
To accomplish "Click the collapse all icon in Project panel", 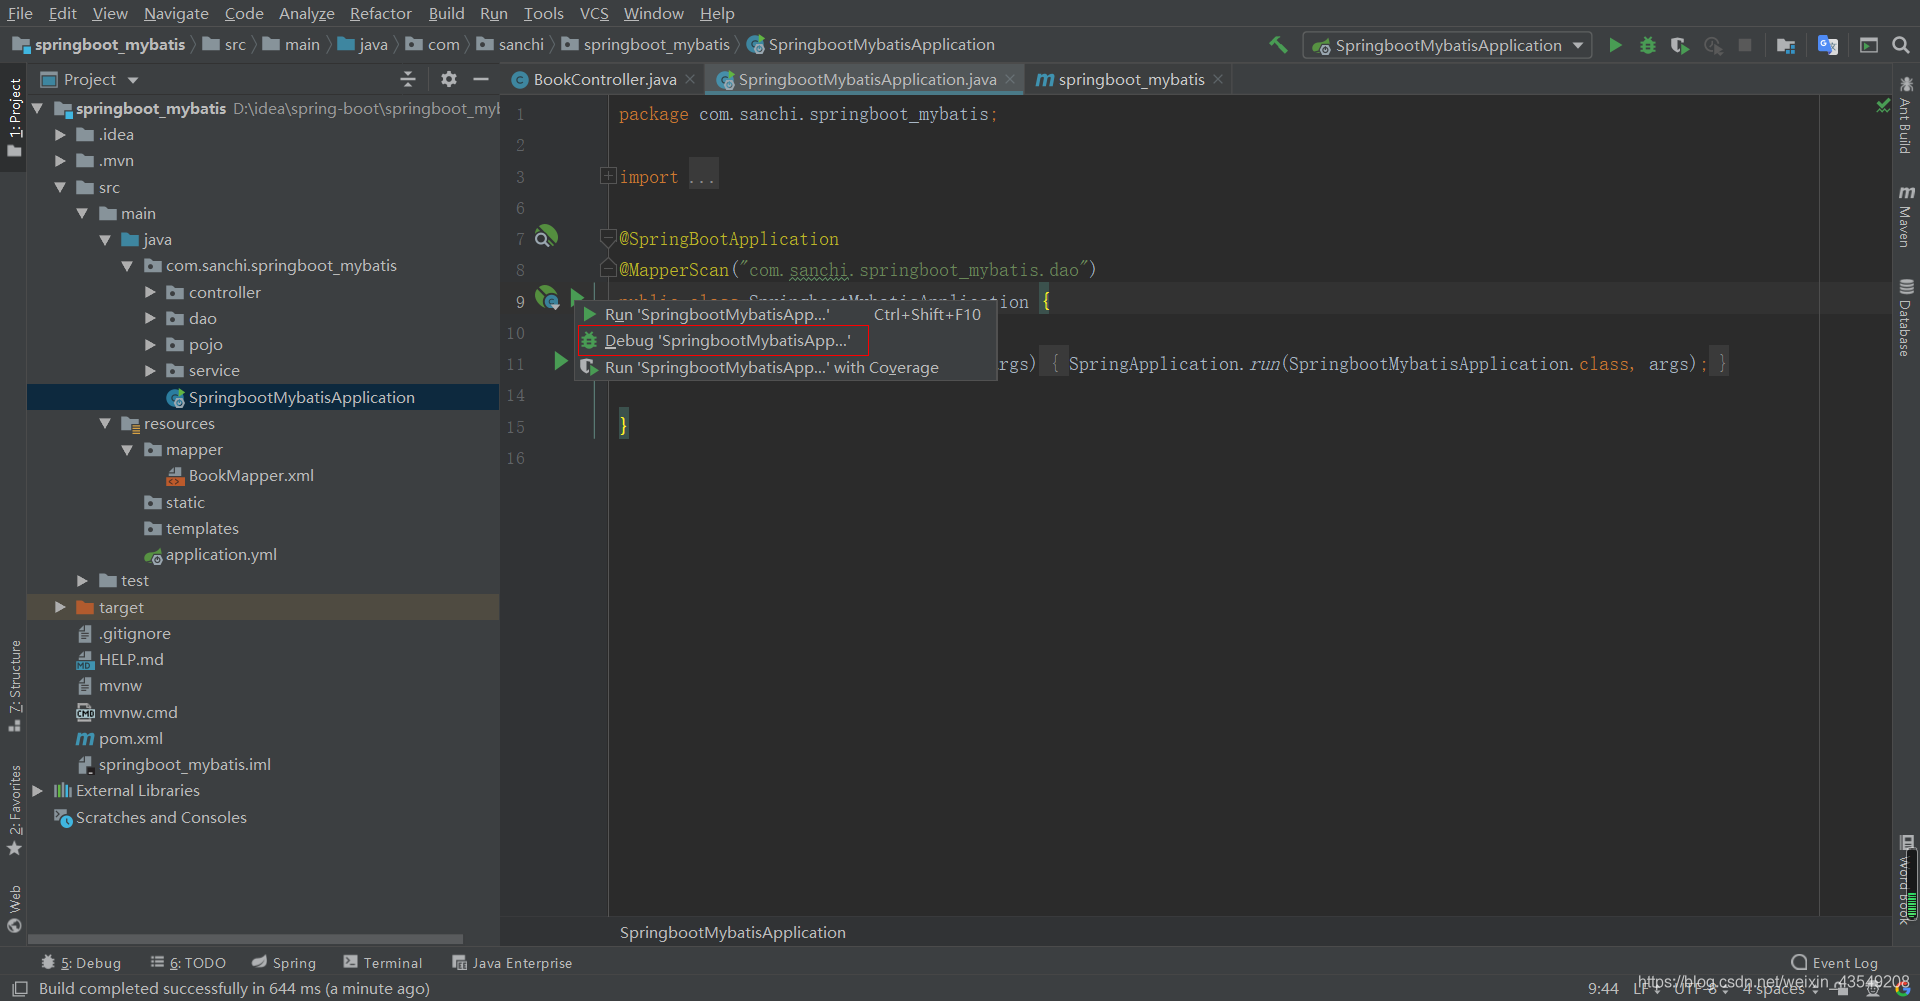I will click(x=408, y=79).
